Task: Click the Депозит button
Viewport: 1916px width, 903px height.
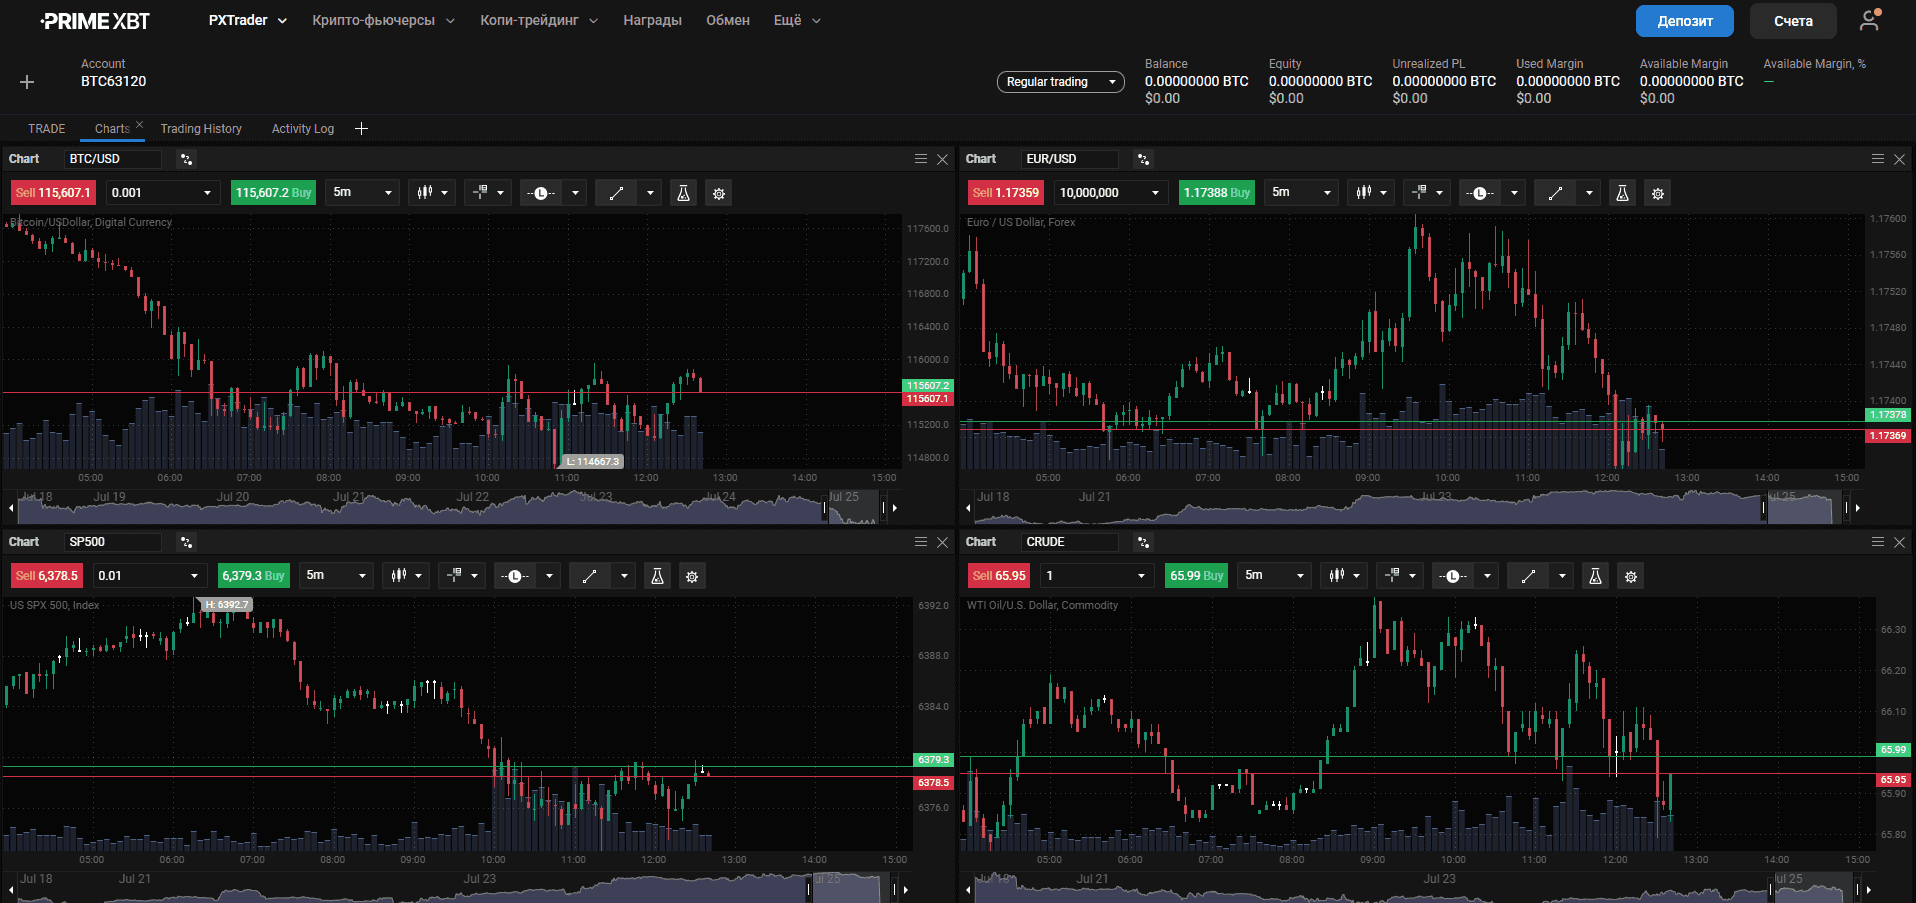Action: point(1685,21)
